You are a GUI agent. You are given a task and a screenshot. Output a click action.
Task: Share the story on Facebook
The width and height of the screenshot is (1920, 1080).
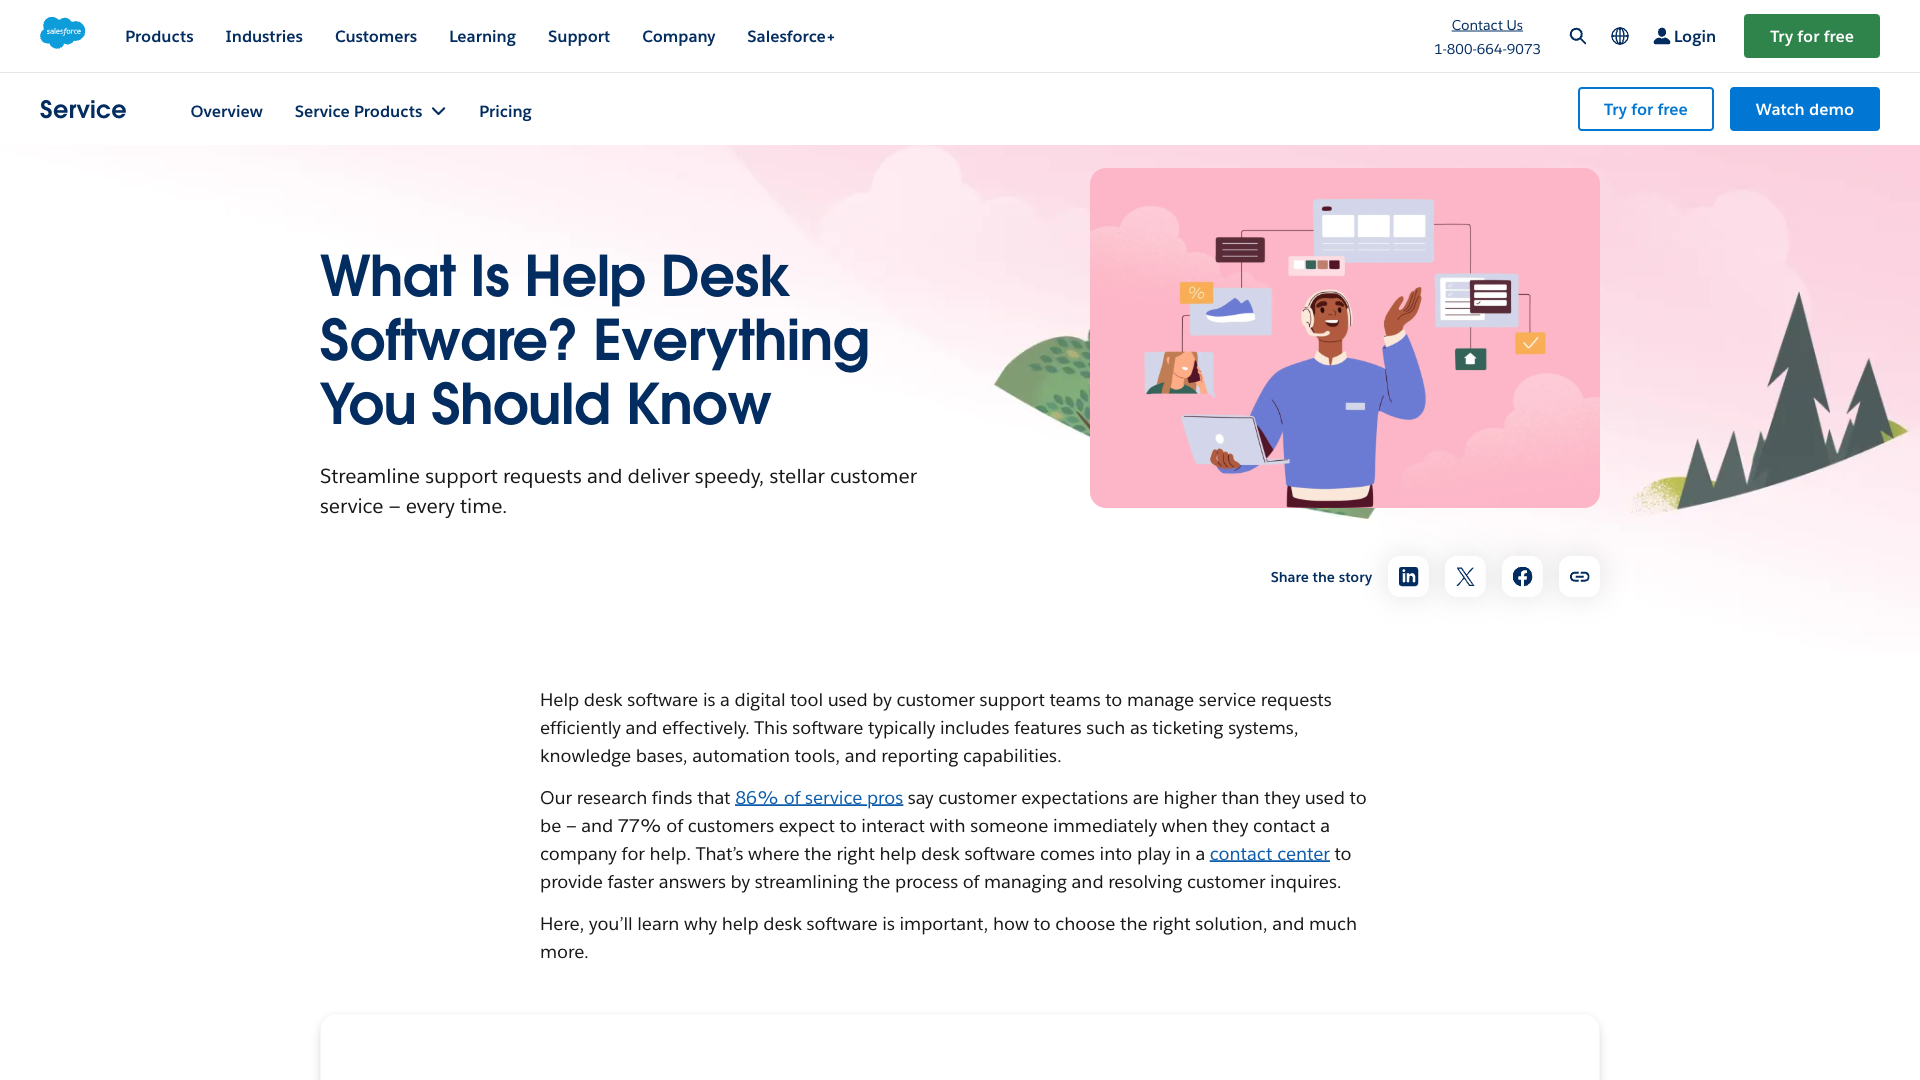click(x=1522, y=577)
